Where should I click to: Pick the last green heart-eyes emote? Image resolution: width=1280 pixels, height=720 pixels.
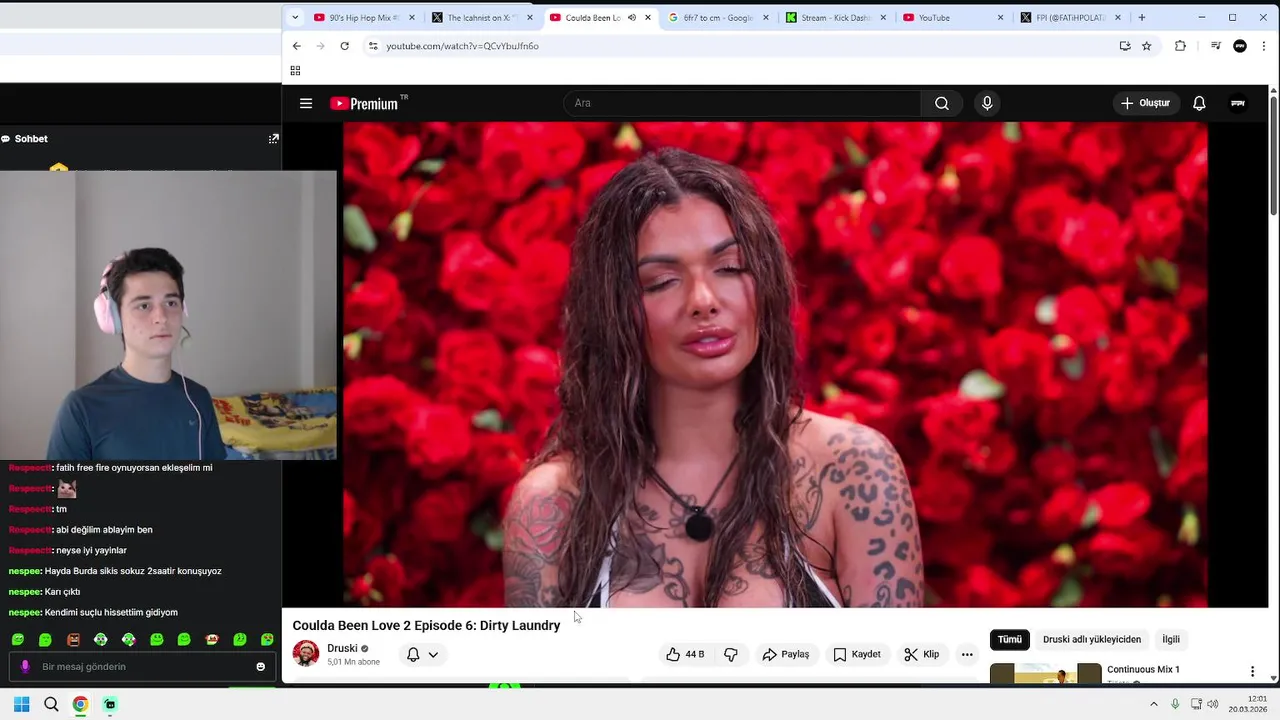tap(267, 639)
